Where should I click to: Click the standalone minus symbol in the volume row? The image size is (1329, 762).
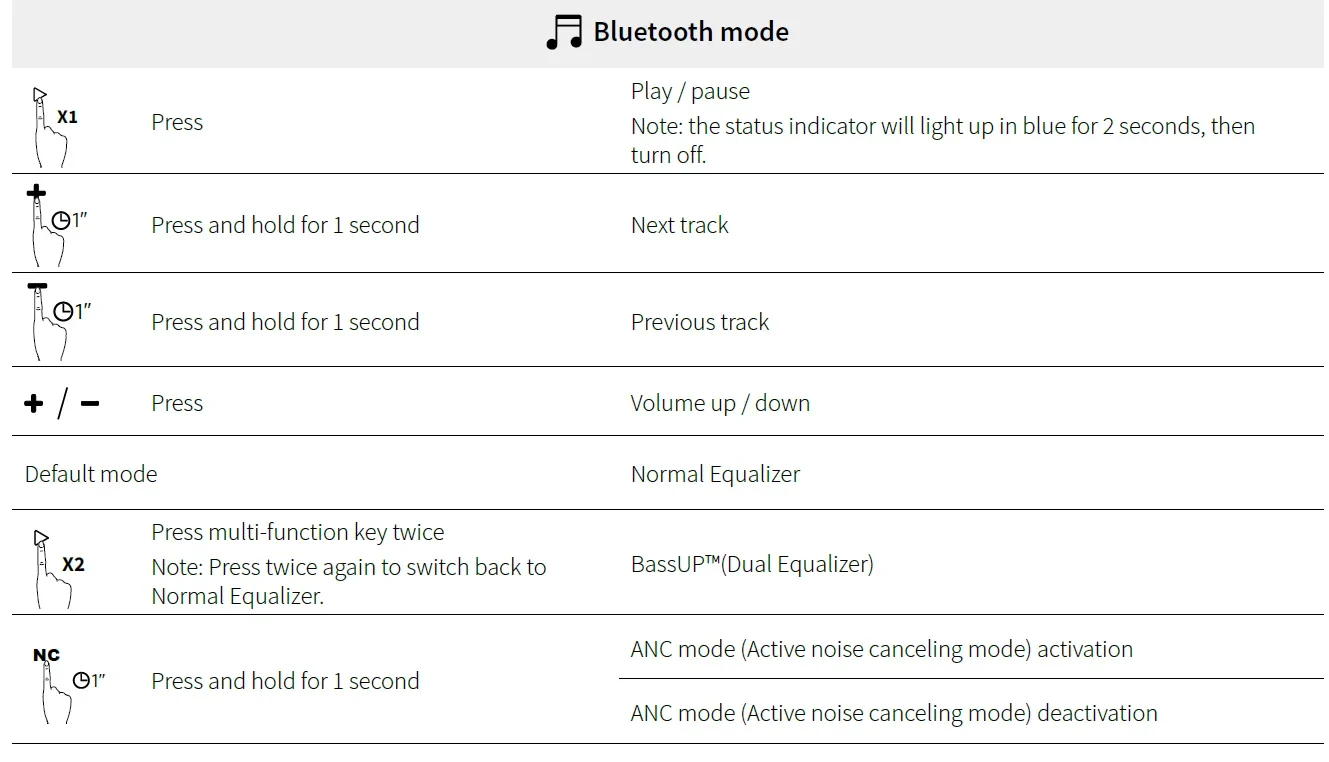coord(90,403)
